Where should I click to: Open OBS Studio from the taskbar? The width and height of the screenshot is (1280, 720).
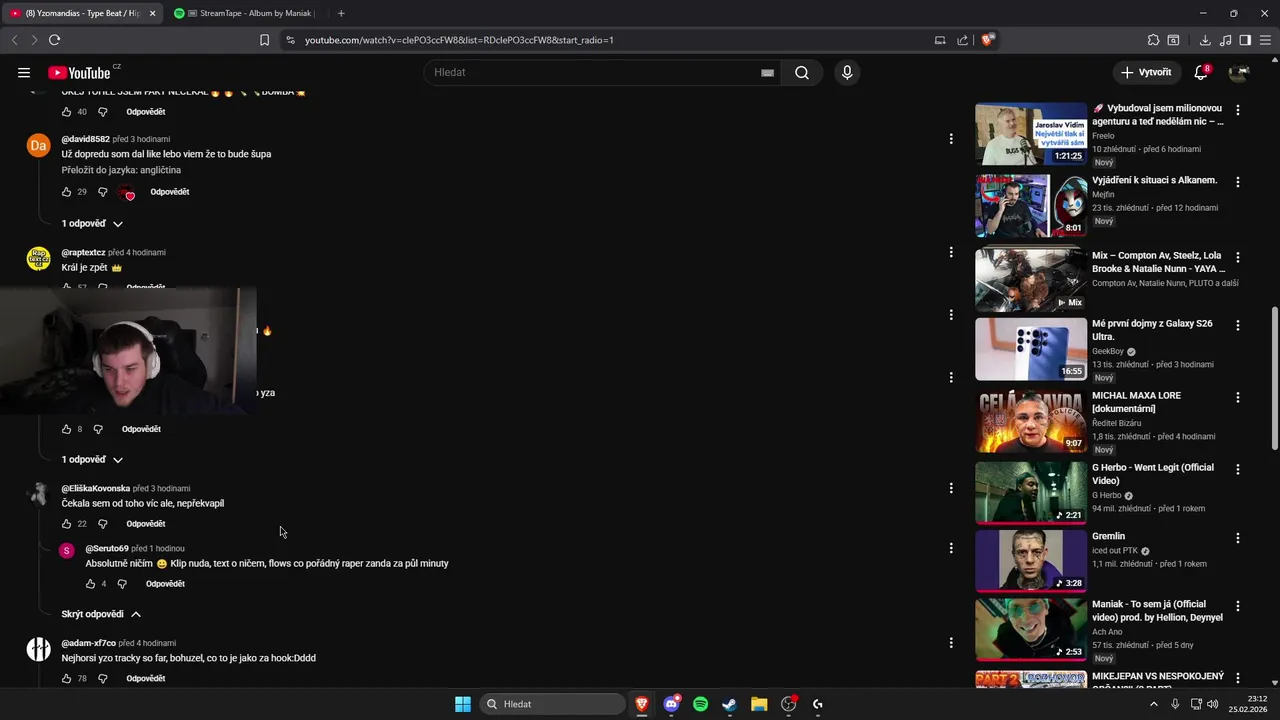(x=789, y=704)
